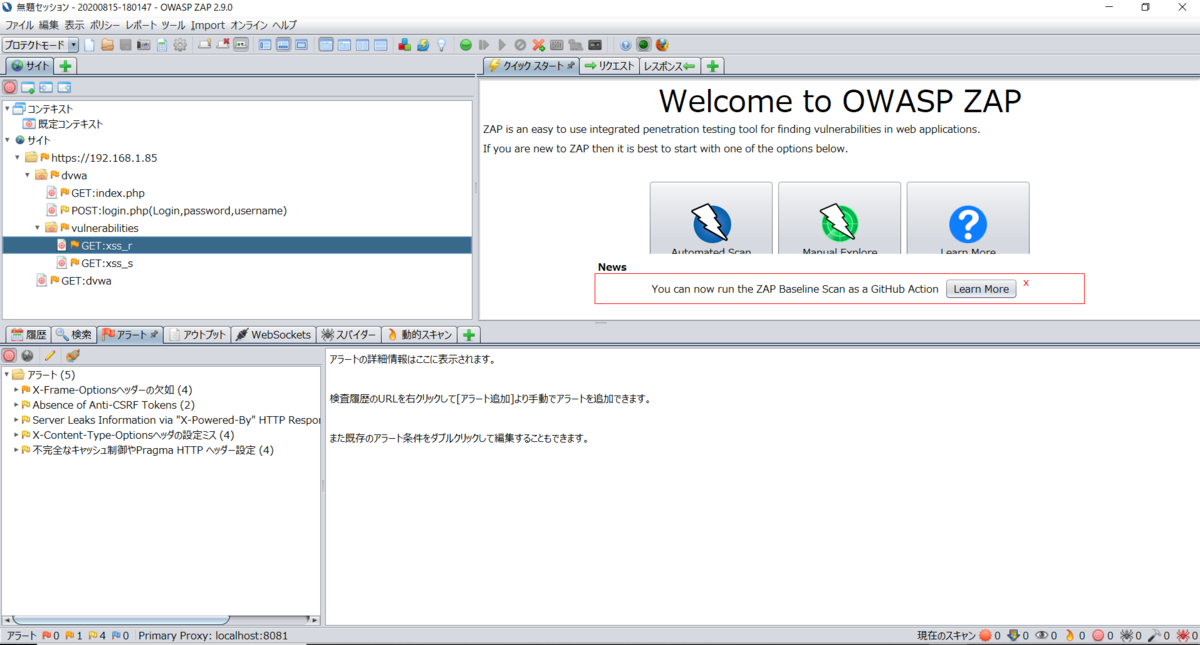Screen dimensions: 1200x645
Task: Add a bottom tab with green plus
Action: 469,334
